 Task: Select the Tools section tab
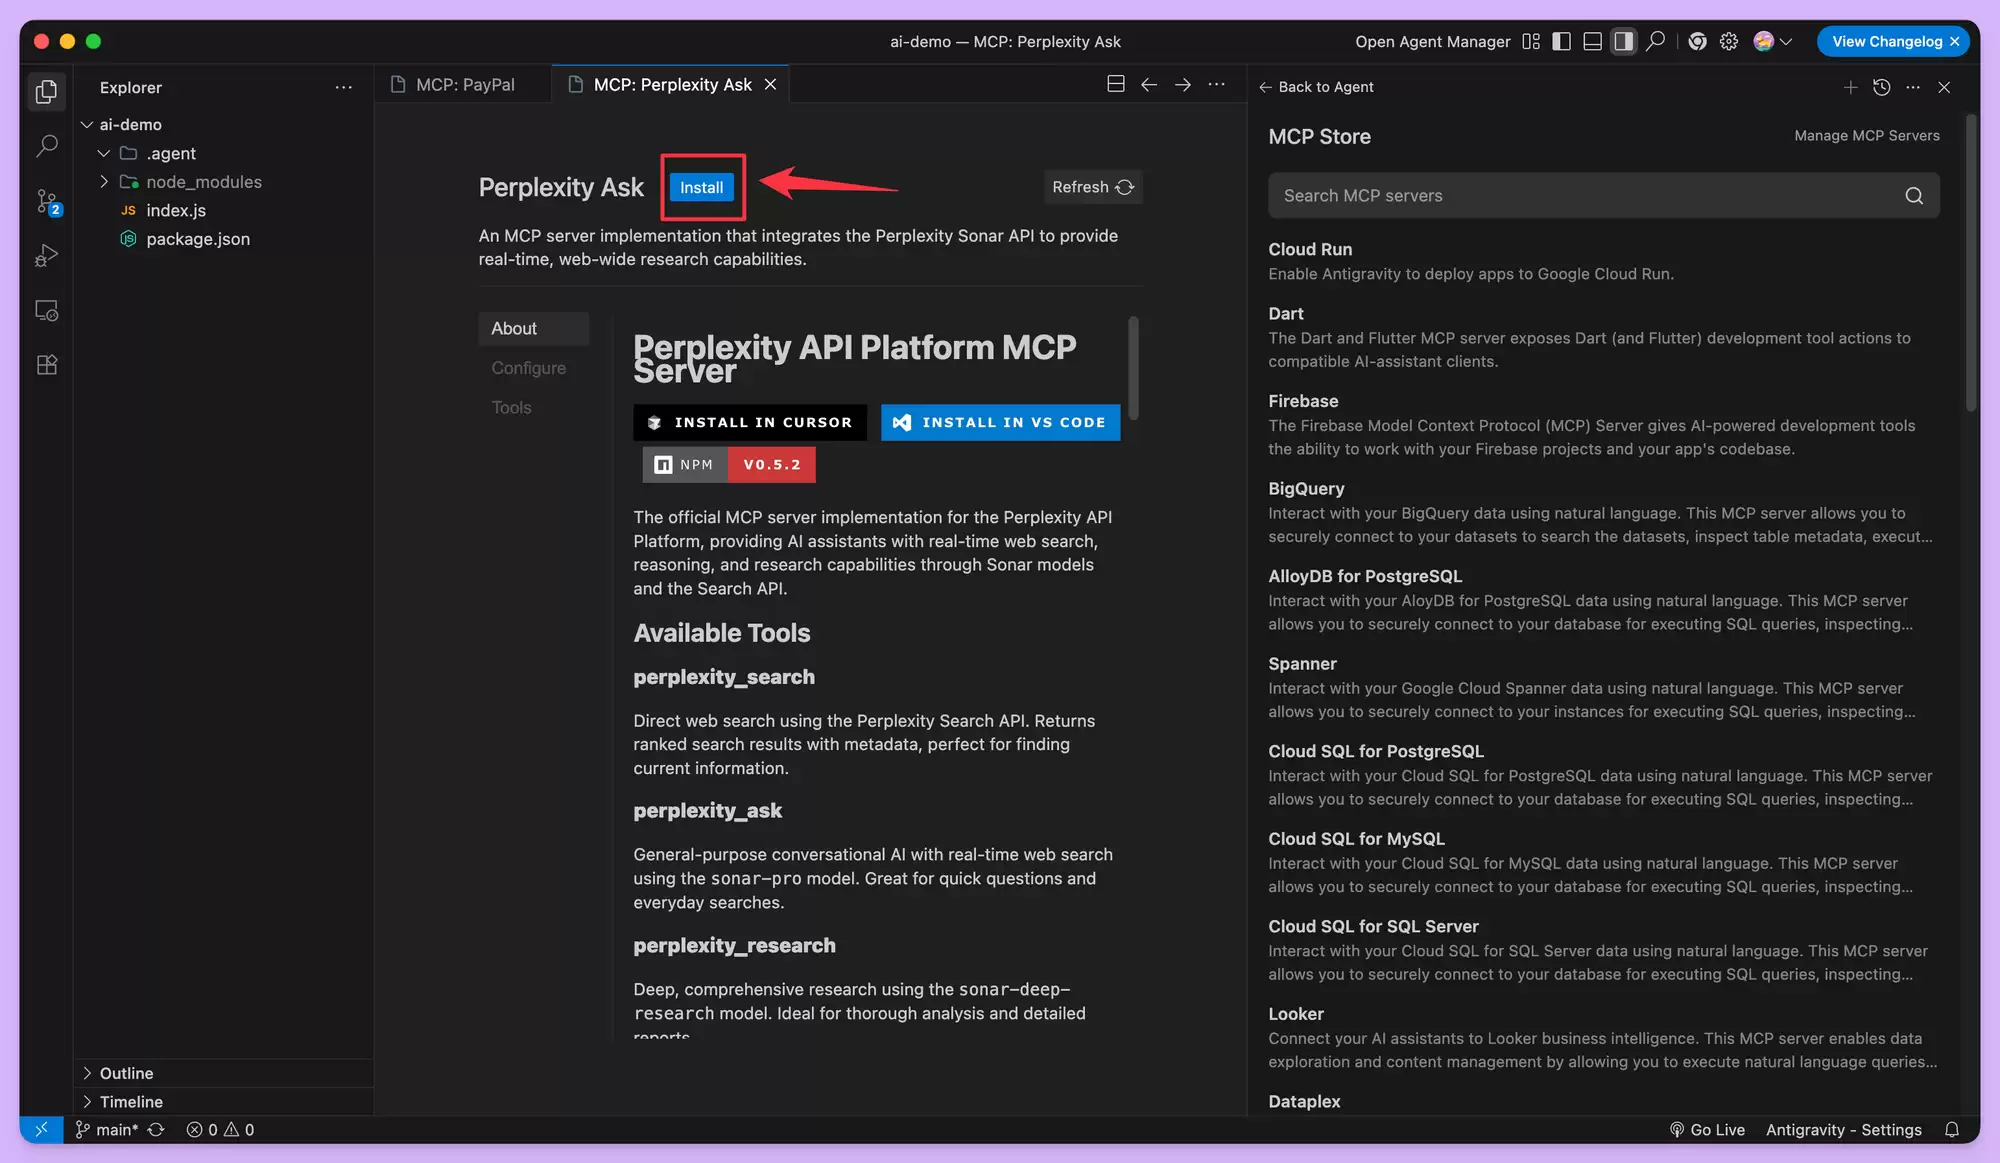[x=511, y=407]
